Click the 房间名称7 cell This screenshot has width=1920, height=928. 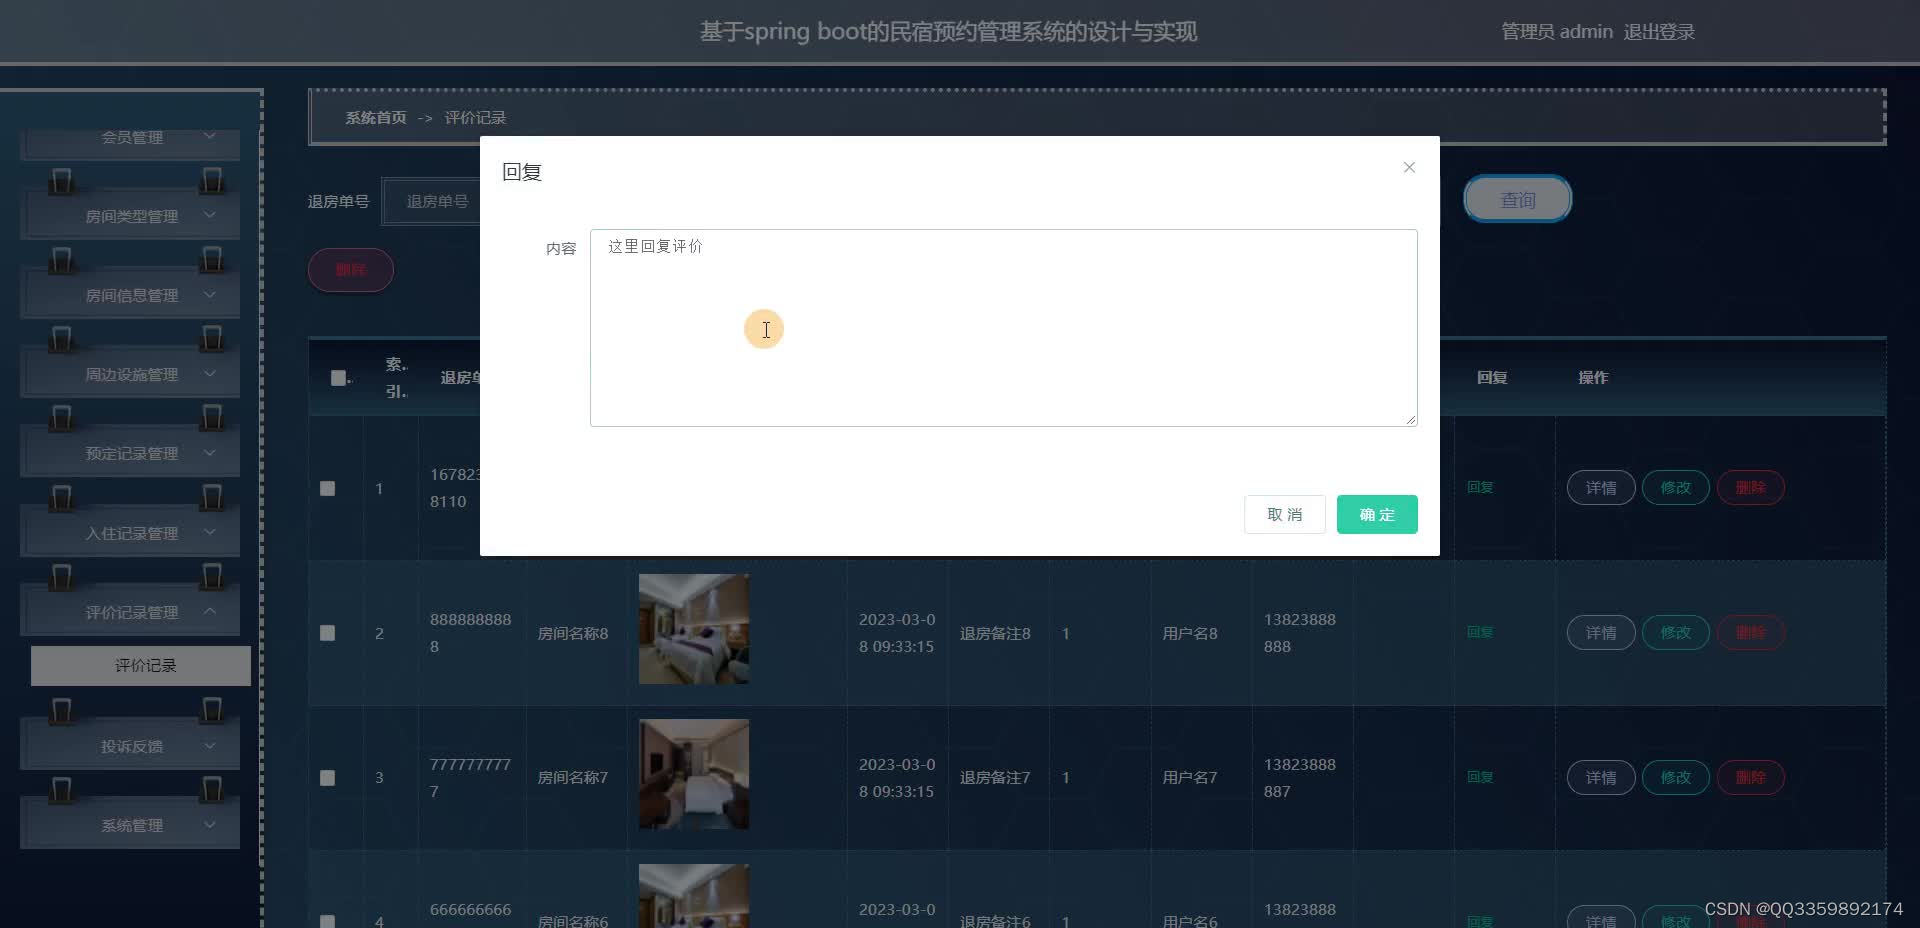[x=573, y=778]
